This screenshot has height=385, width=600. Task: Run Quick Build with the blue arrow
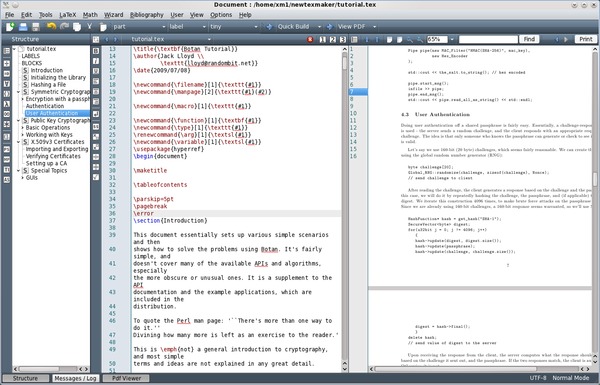point(269,26)
